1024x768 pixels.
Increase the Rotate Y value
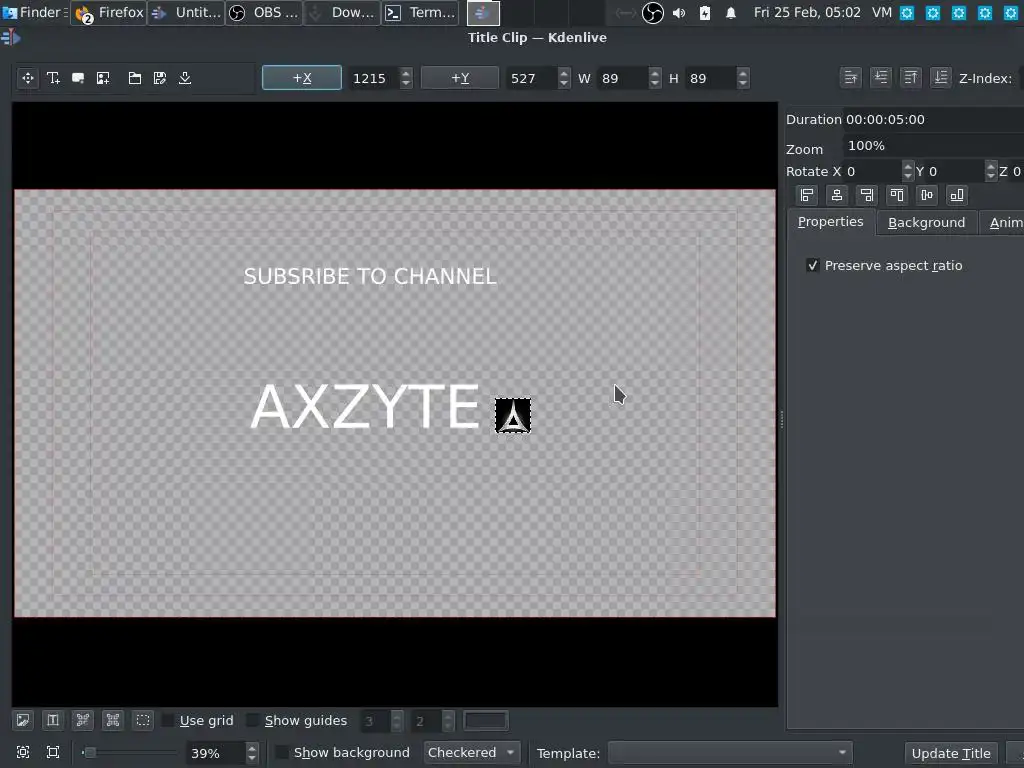(991, 167)
